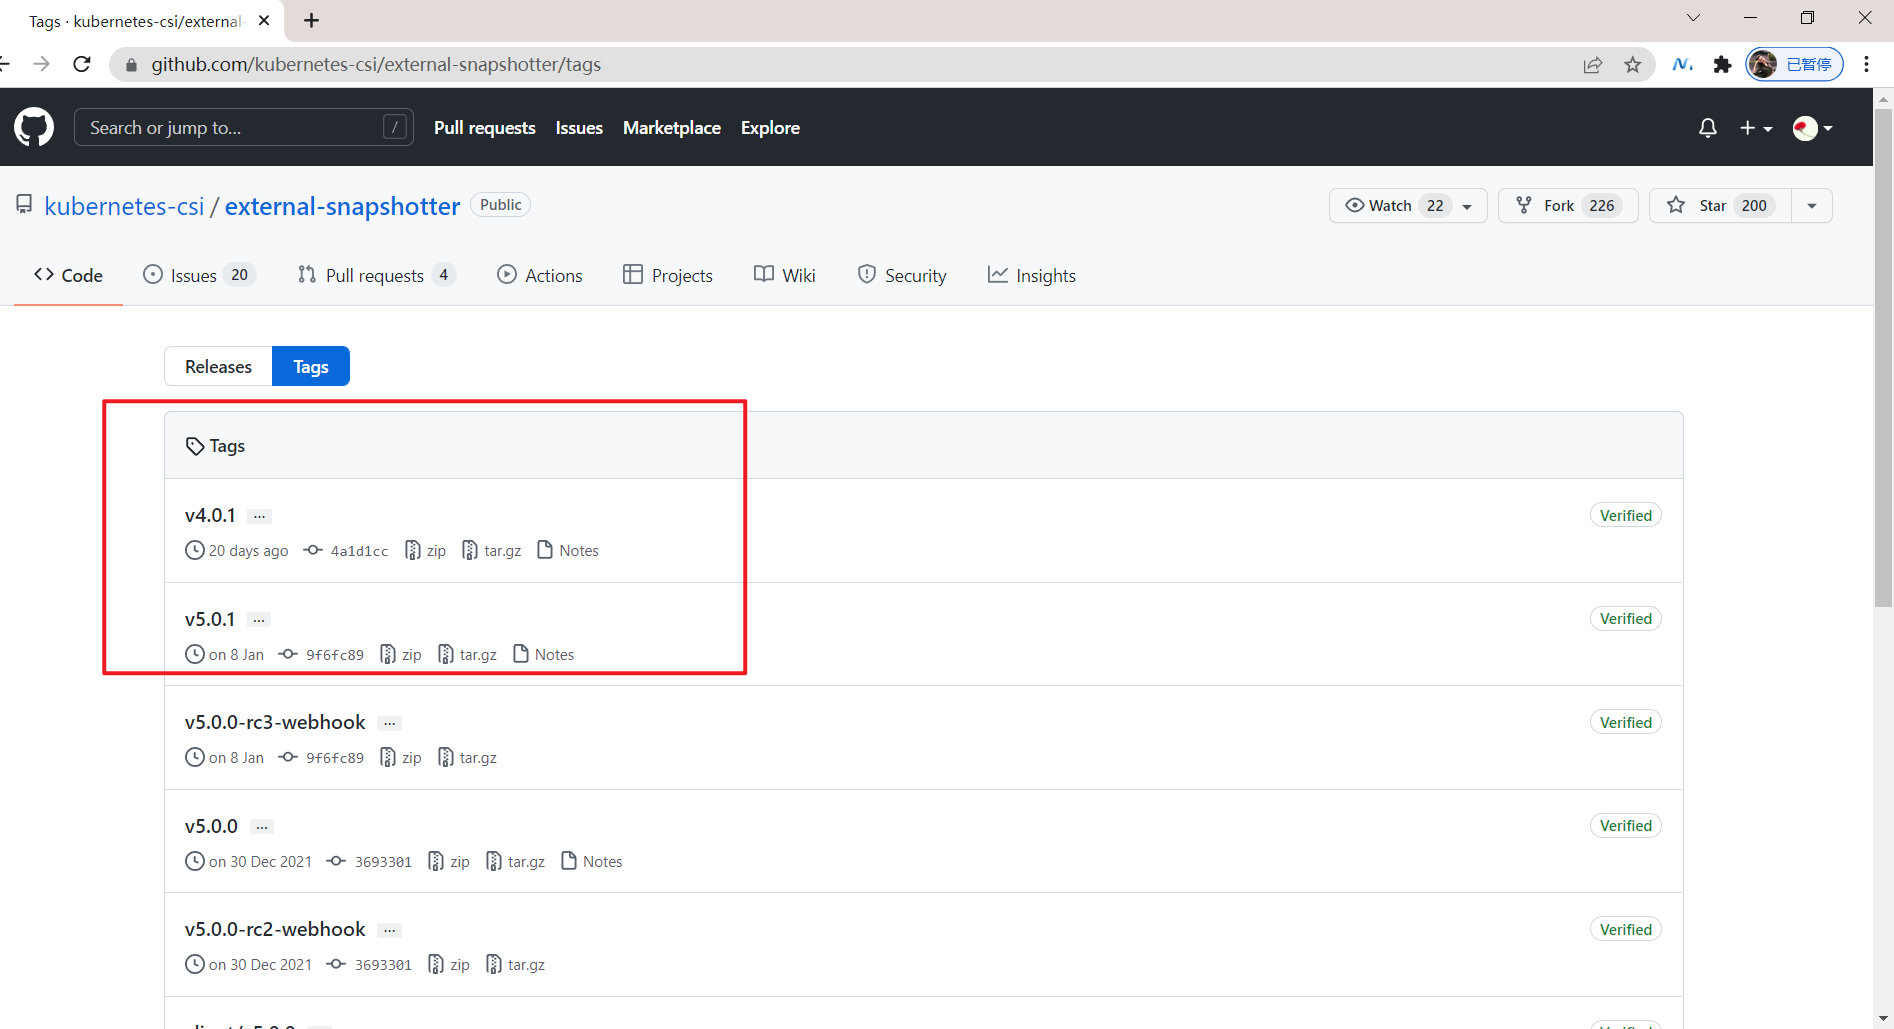1894x1029 pixels.
Task: Switch to the Insights tab
Action: tap(1032, 275)
